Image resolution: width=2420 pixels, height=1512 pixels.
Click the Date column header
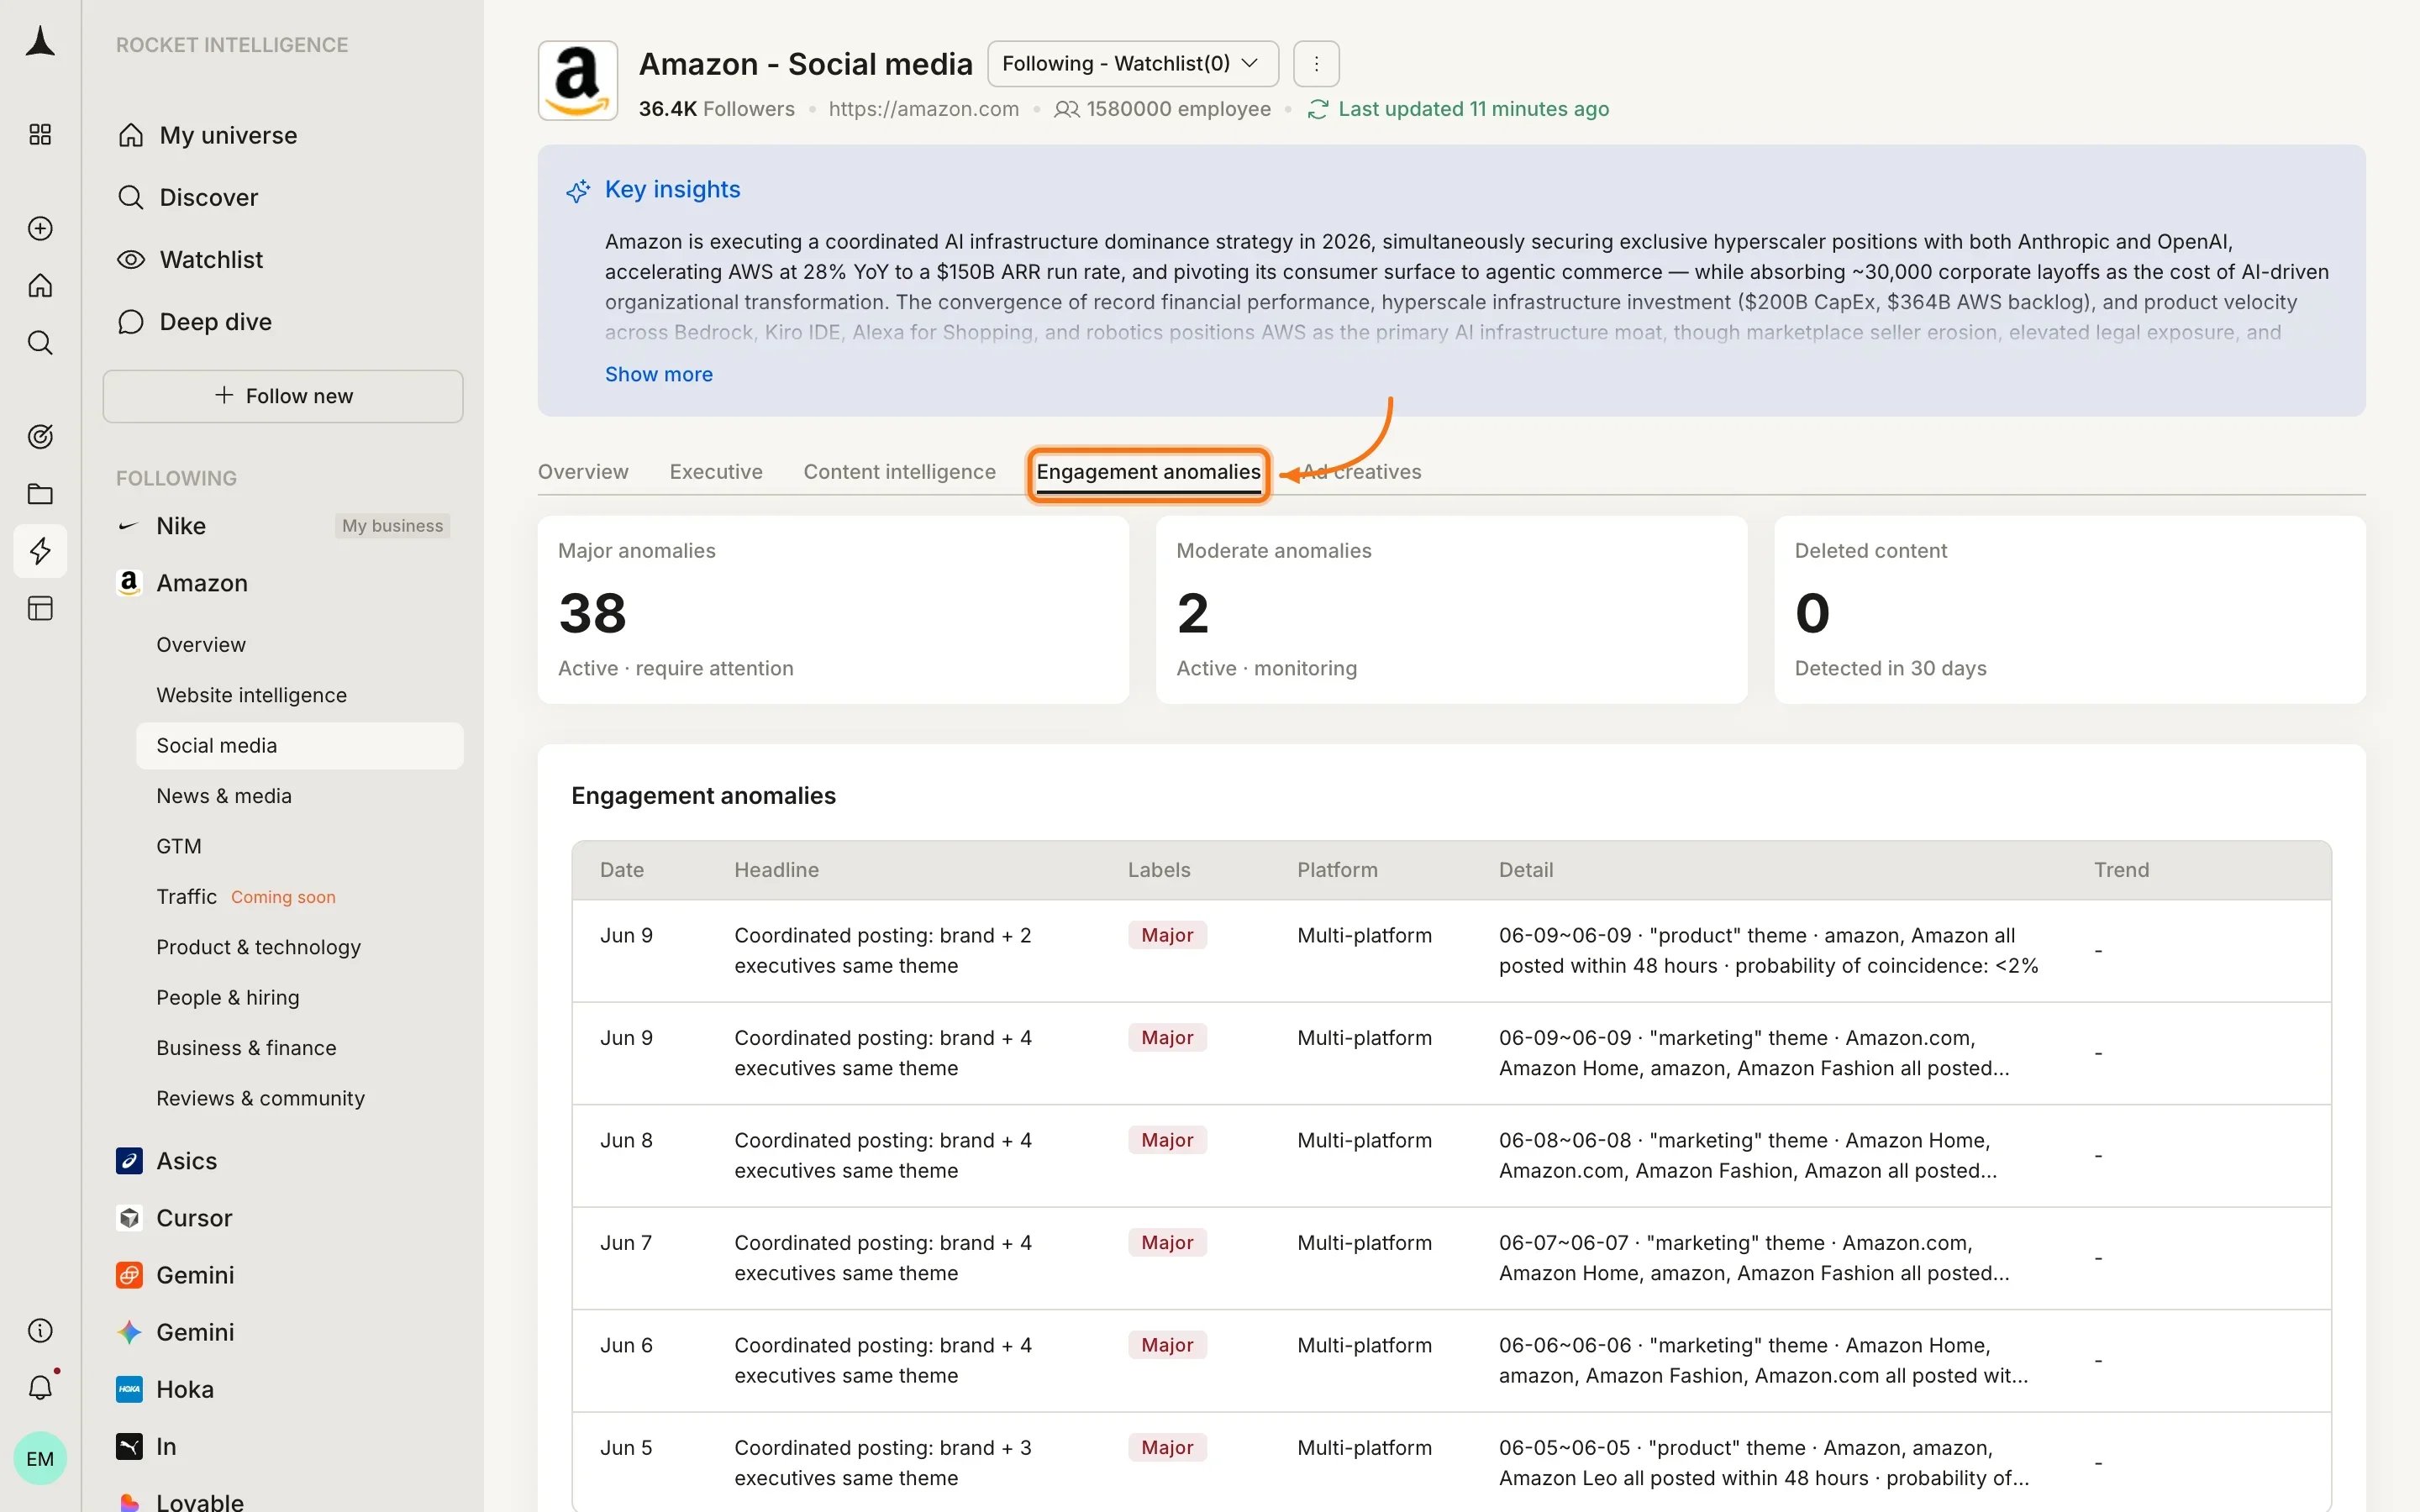(x=622, y=870)
